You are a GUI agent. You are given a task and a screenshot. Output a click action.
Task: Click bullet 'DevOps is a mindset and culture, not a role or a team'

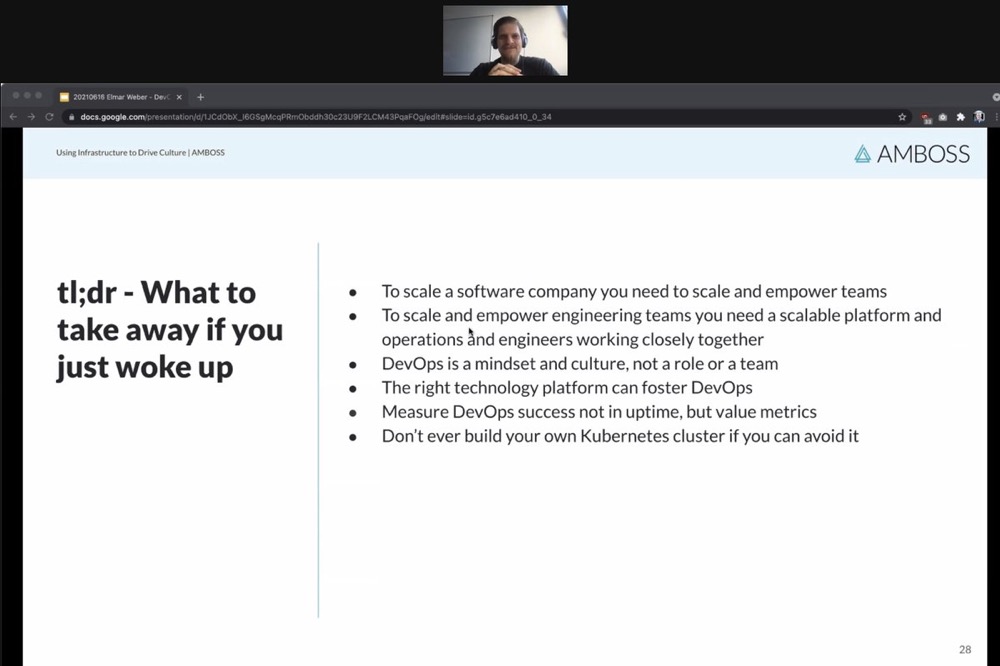580,364
